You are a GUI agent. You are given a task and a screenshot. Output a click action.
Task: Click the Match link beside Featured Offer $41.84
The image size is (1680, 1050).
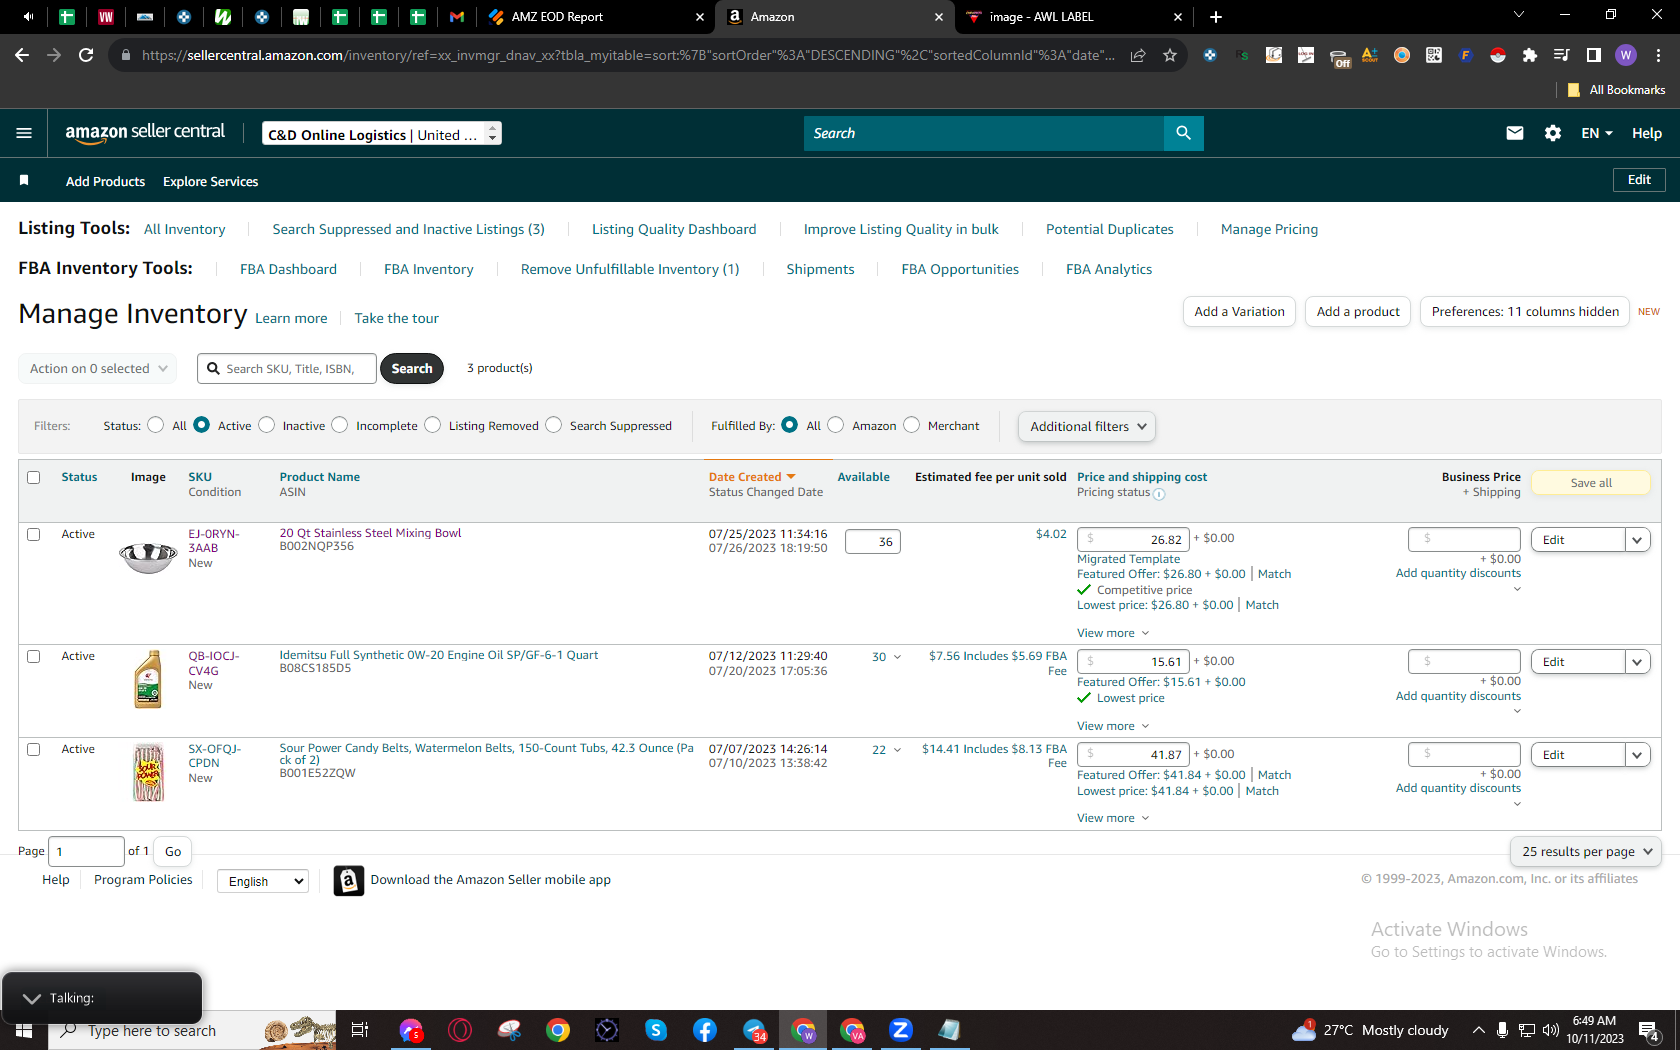tap(1274, 775)
